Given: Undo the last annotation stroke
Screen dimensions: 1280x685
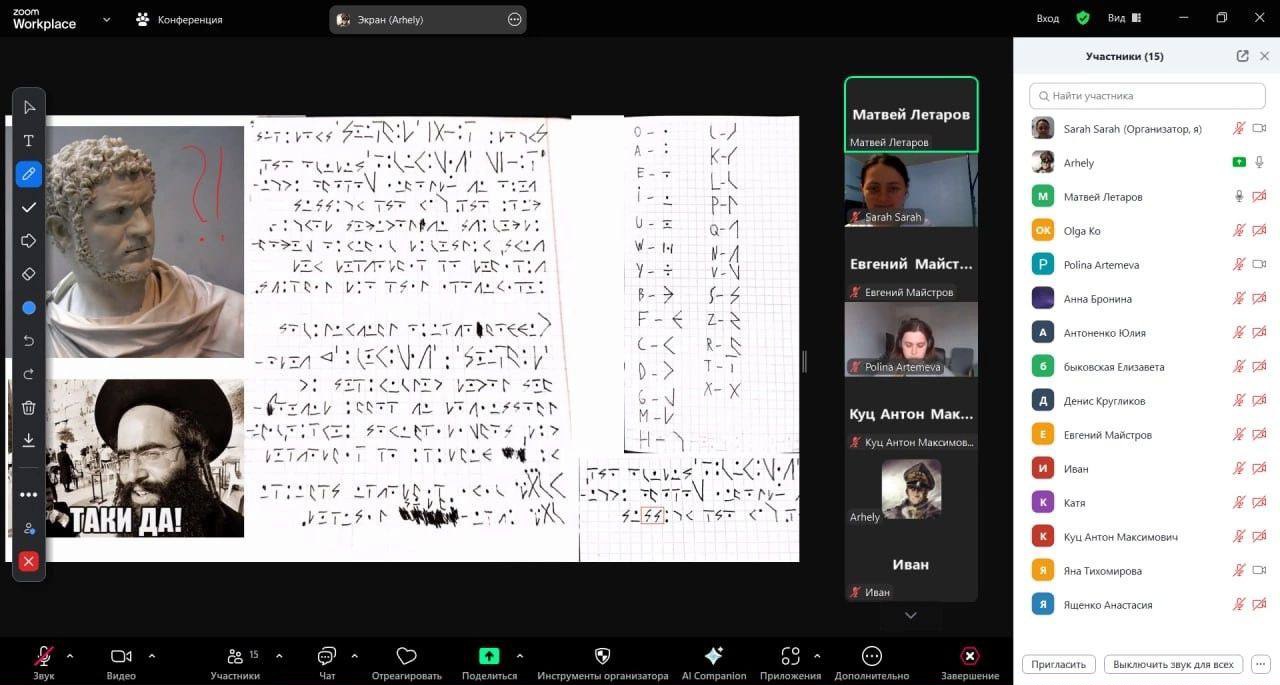Looking at the screenshot, I should click(x=28, y=341).
